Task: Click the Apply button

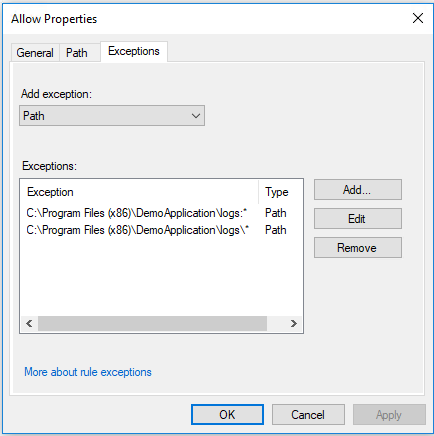Action: (x=389, y=415)
